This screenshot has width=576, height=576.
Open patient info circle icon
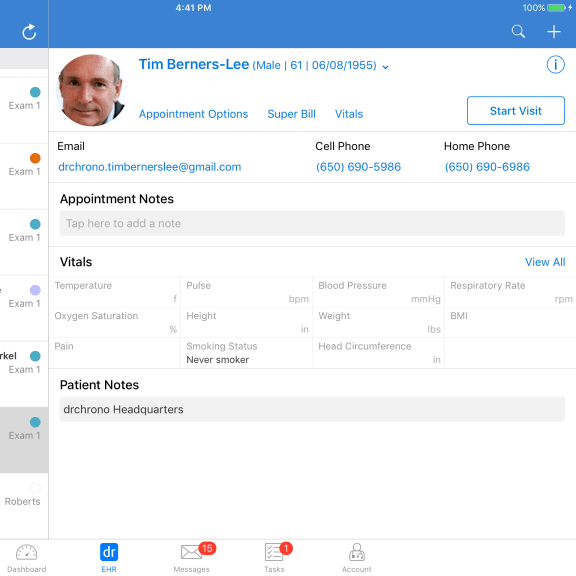tap(555, 65)
